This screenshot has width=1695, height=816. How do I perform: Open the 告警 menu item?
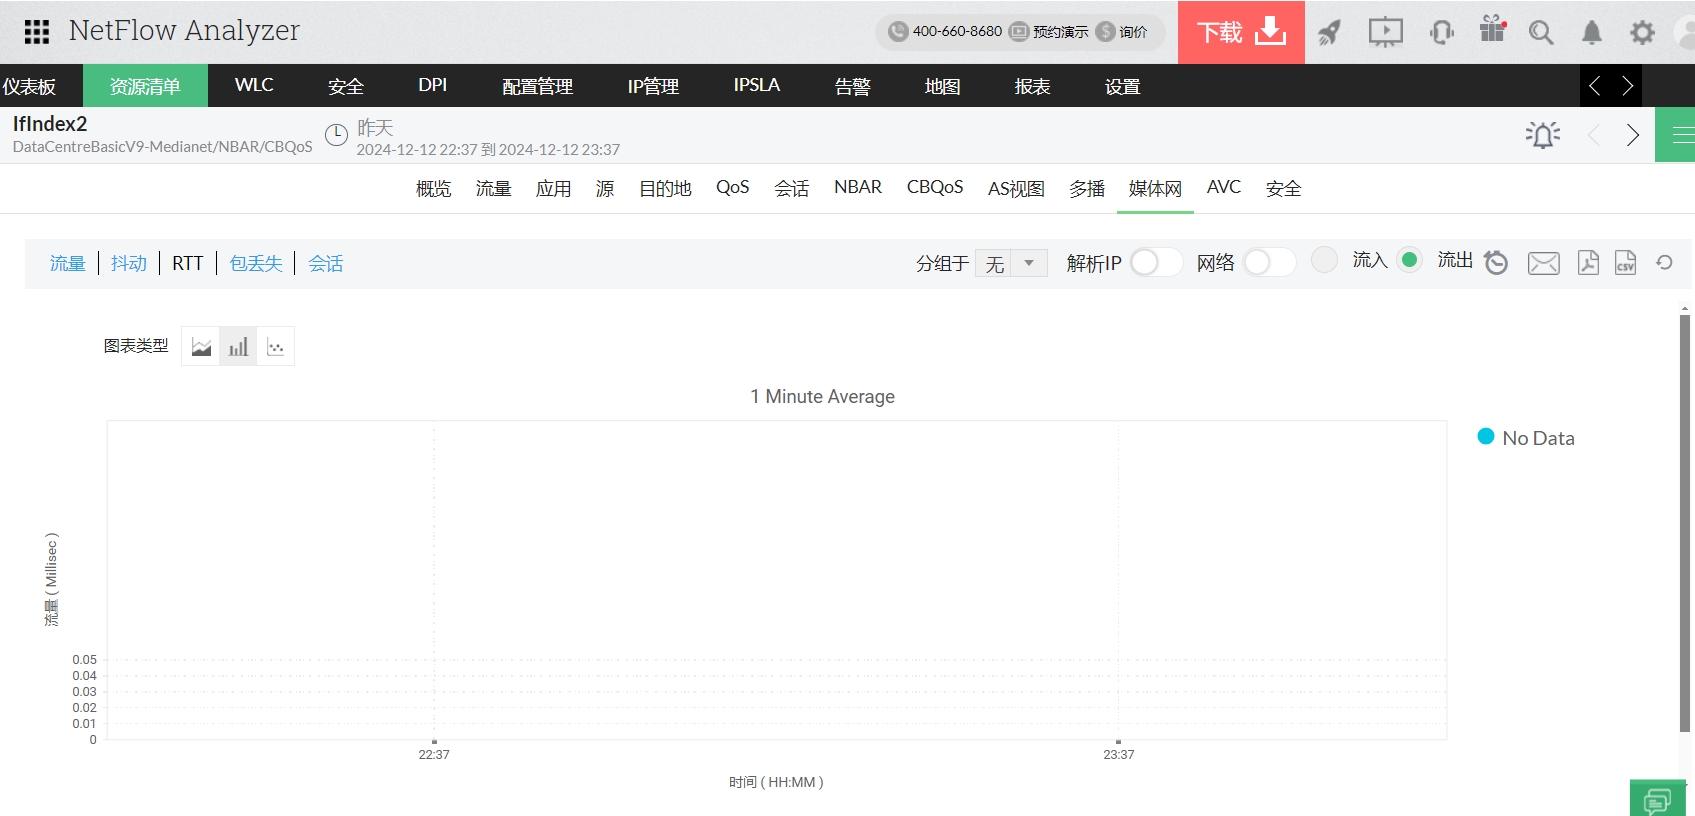click(852, 87)
